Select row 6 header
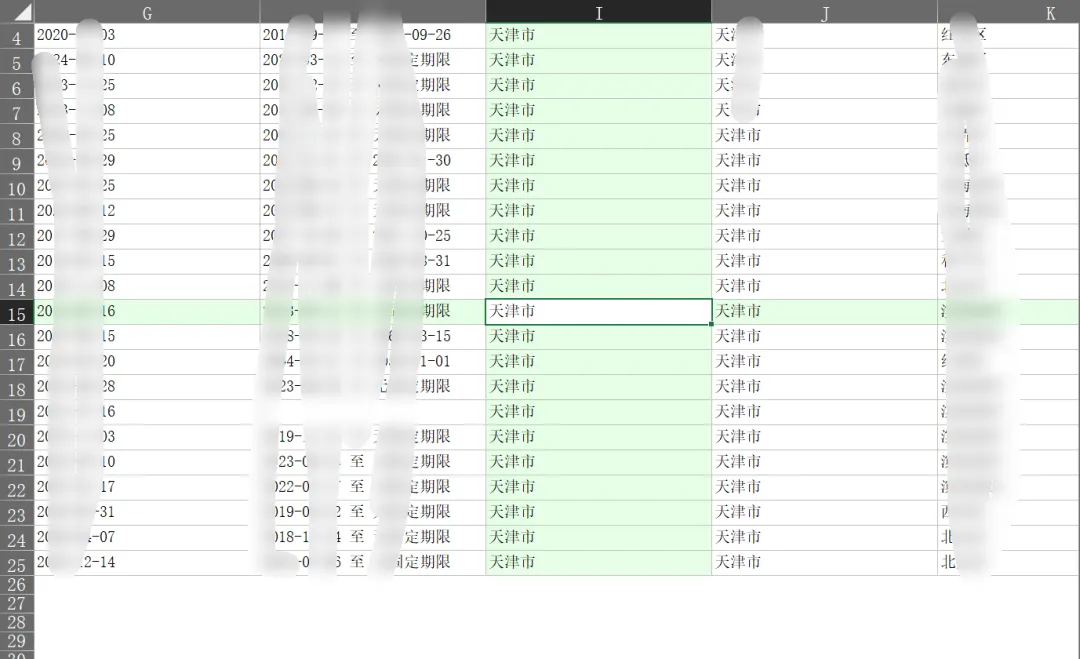The height and width of the screenshot is (659, 1080). coord(17,86)
